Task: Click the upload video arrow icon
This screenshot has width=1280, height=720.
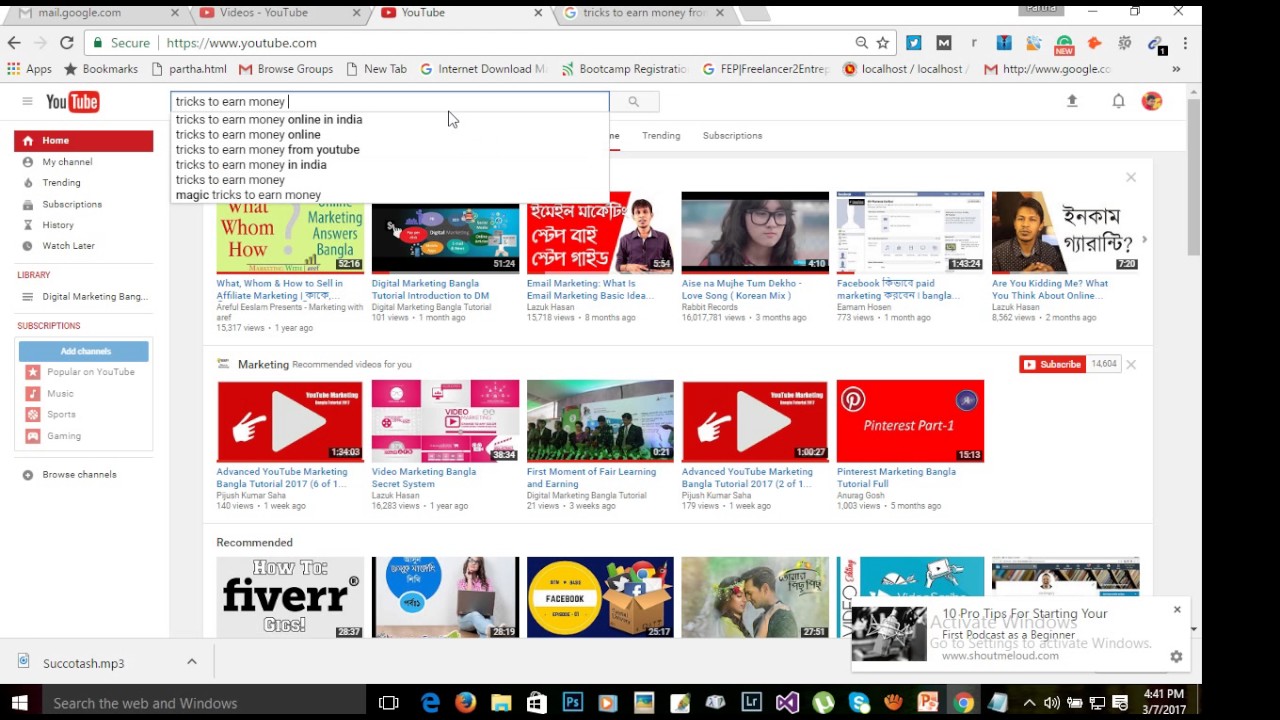Action: pos(1072,101)
